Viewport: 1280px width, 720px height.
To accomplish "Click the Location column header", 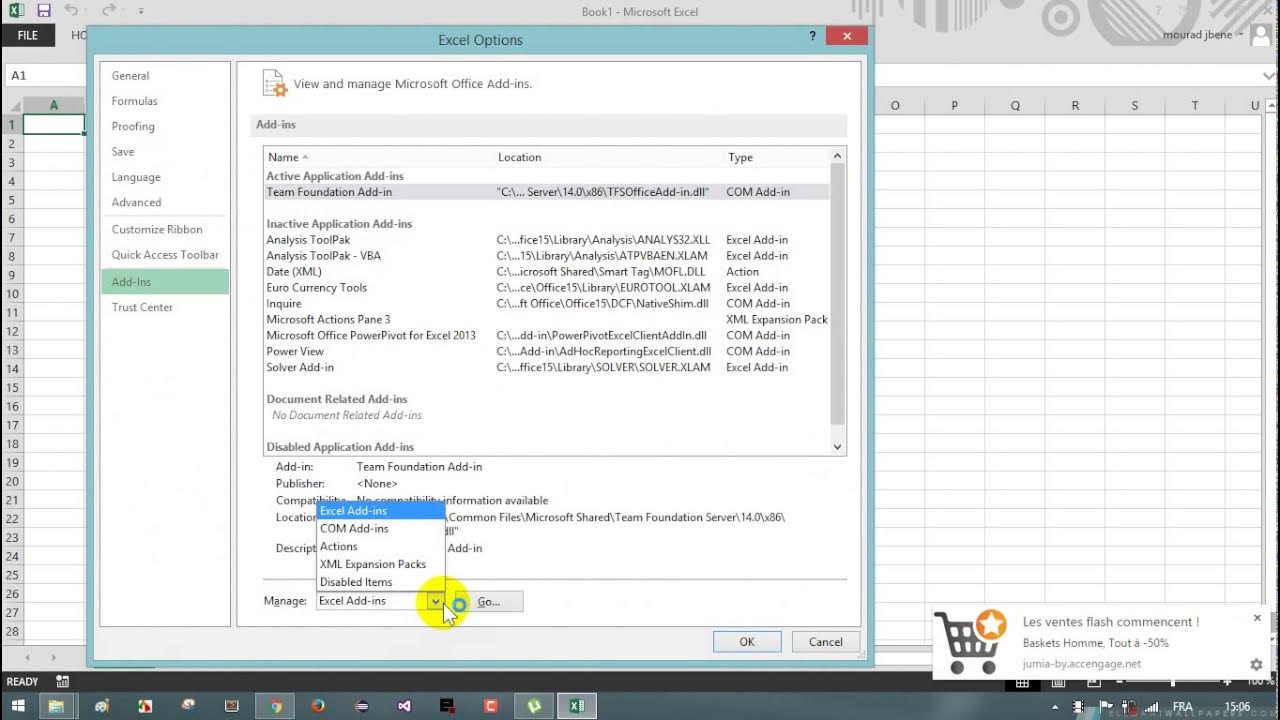I will point(609,157).
